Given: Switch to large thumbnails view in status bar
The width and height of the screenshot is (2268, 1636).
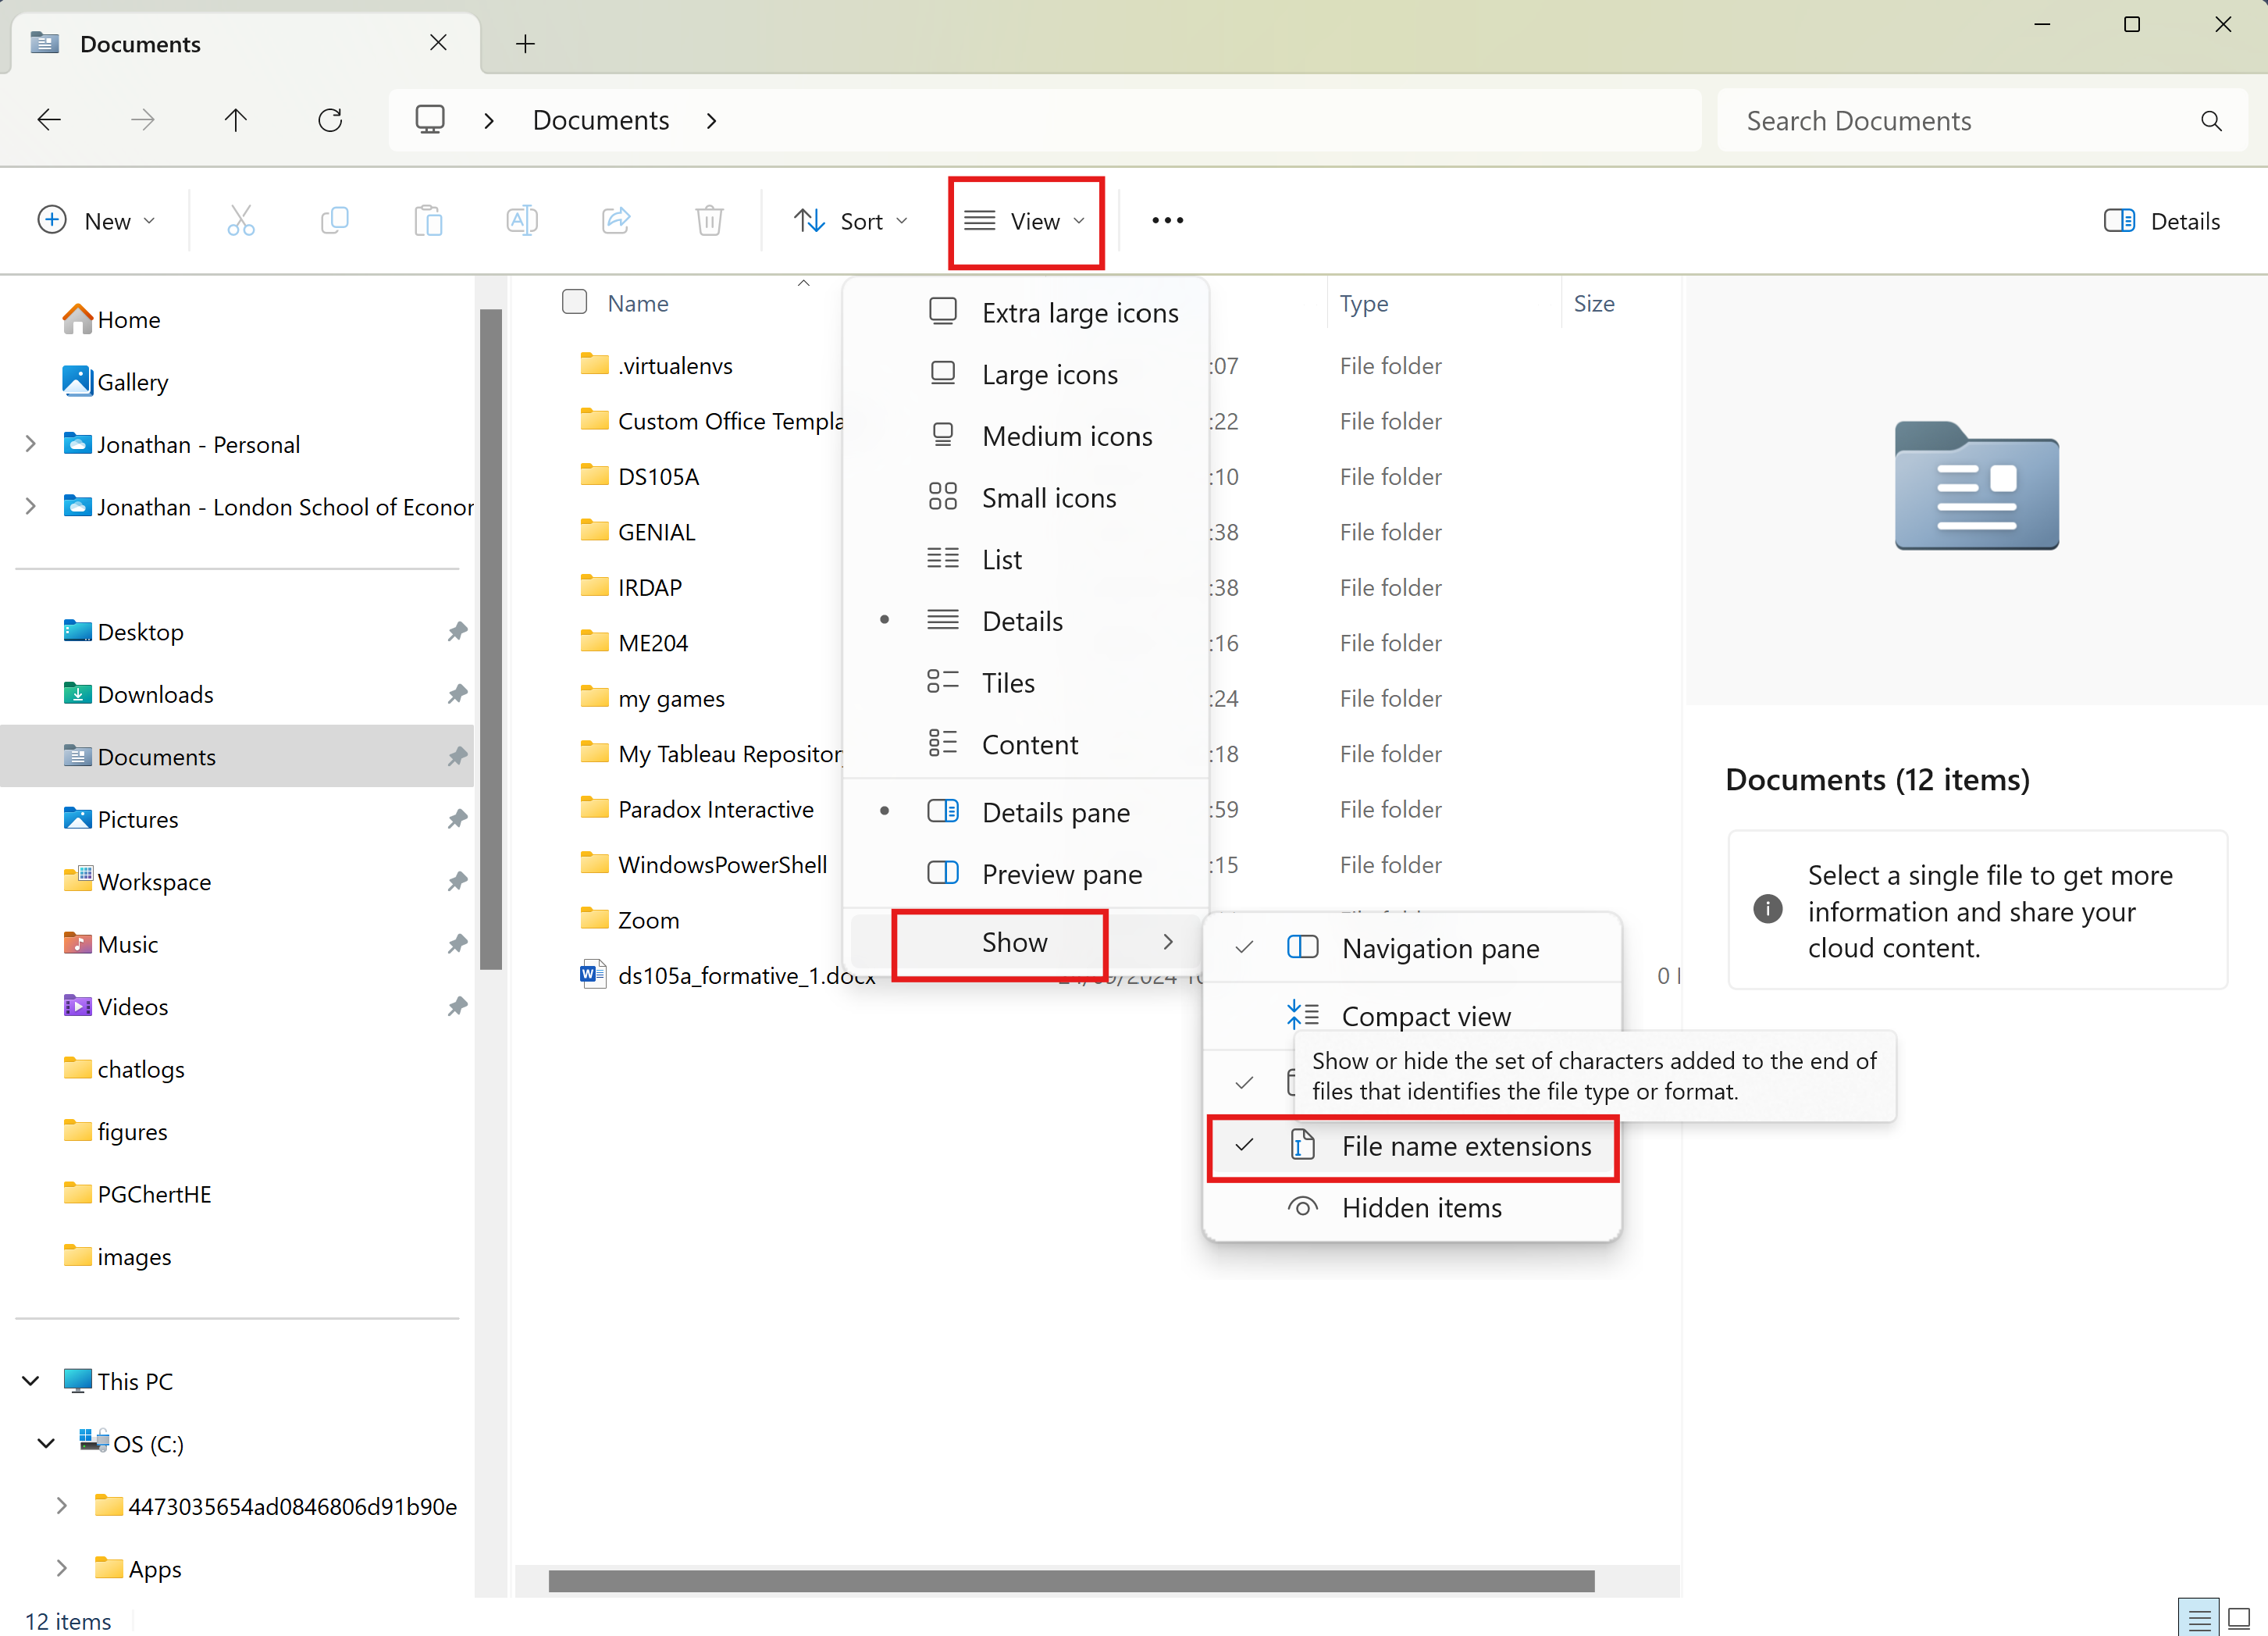Looking at the screenshot, I should point(2239,1618).
